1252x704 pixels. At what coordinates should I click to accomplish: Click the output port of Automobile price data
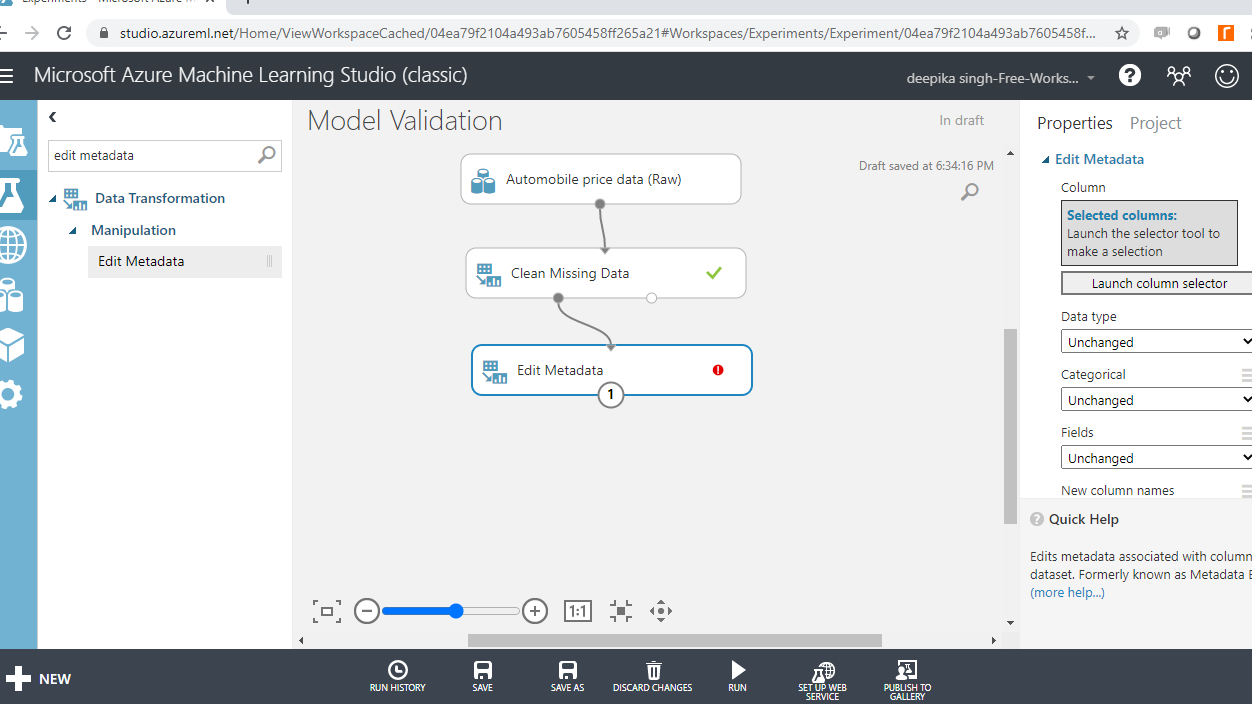(600, 204)
